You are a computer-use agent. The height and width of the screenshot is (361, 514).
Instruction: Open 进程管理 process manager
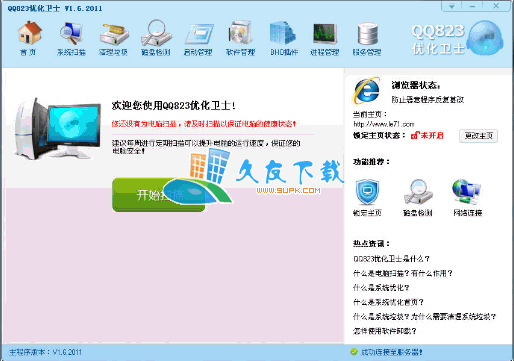[x=325, y=38]
